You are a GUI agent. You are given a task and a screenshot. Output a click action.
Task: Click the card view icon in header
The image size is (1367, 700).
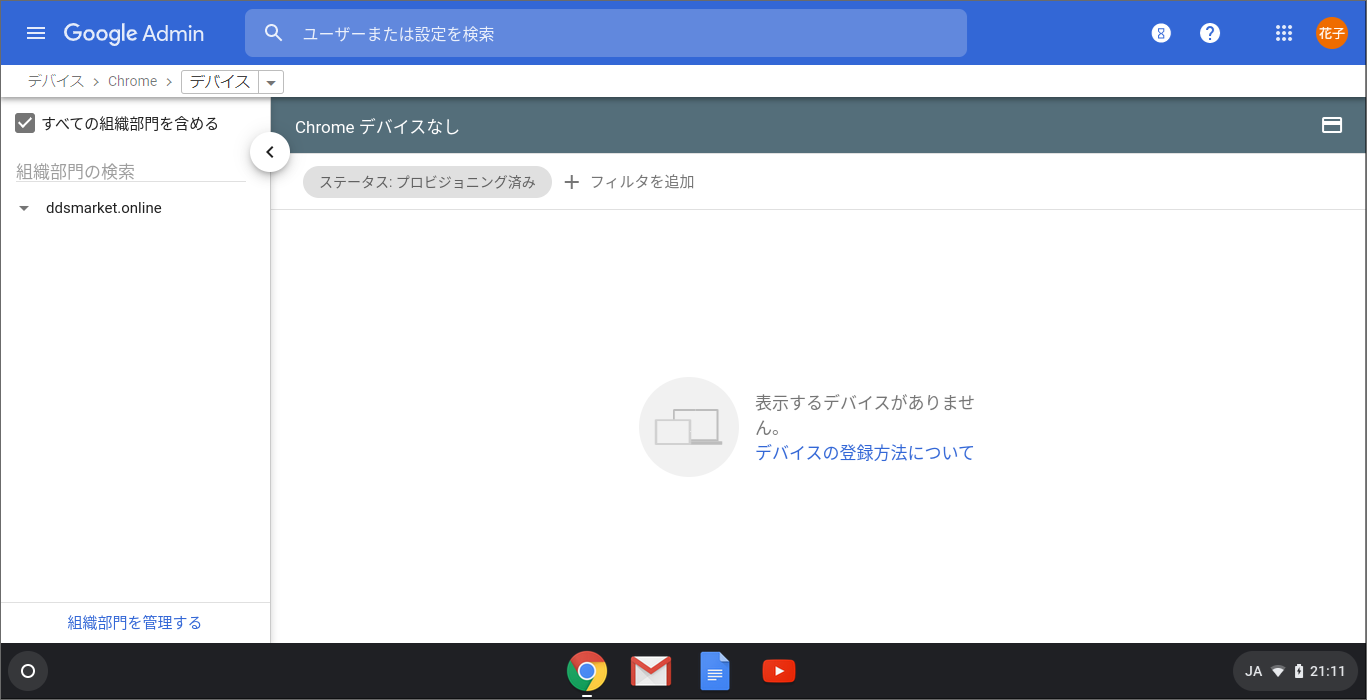[x=1331, y=126]
